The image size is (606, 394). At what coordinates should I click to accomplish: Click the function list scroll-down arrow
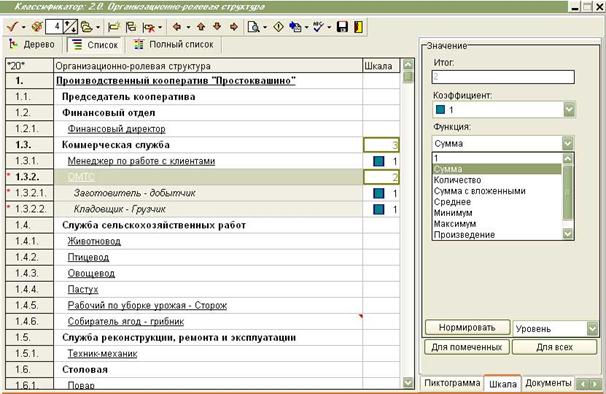pyautogui.click(x=568, y=234)
